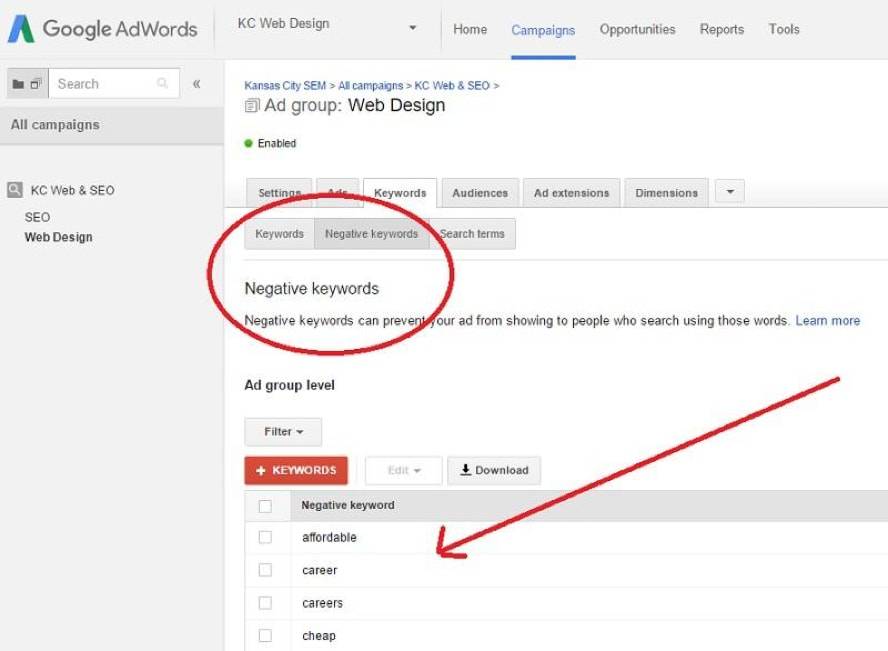Open the Opportunities menu
This screenshot has height=651, width=888.
[637, 29]
